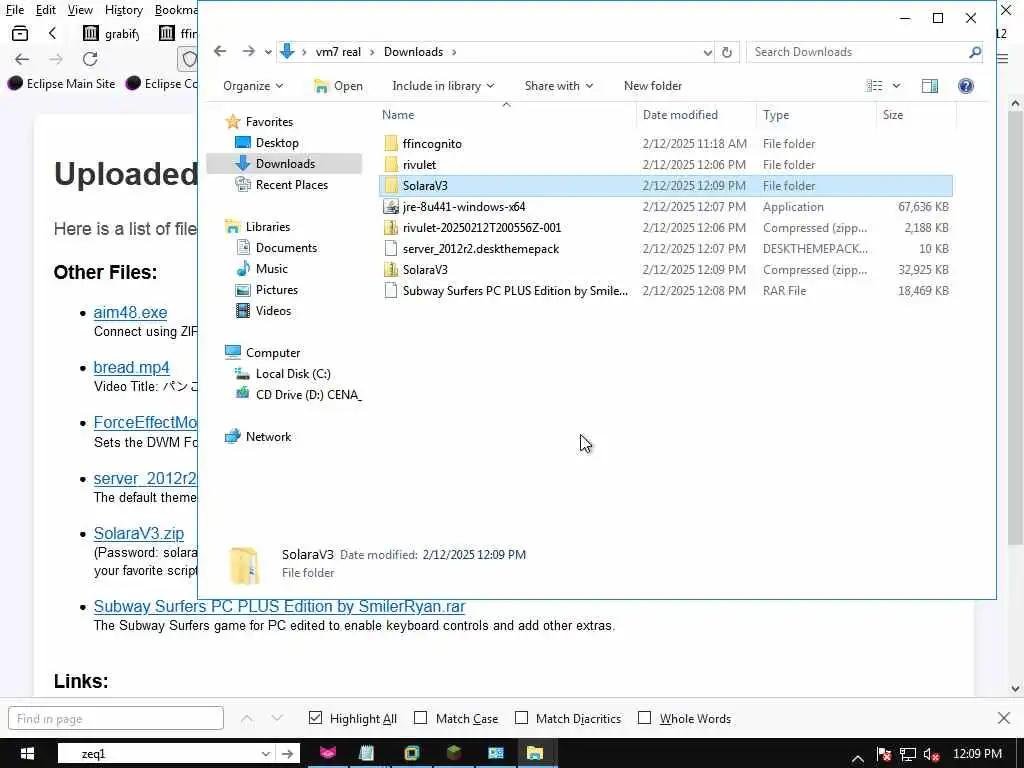This screenshot has height=768, width=1024.
Task: Select the rivulet folder icon
Action: tap(391, 165)
